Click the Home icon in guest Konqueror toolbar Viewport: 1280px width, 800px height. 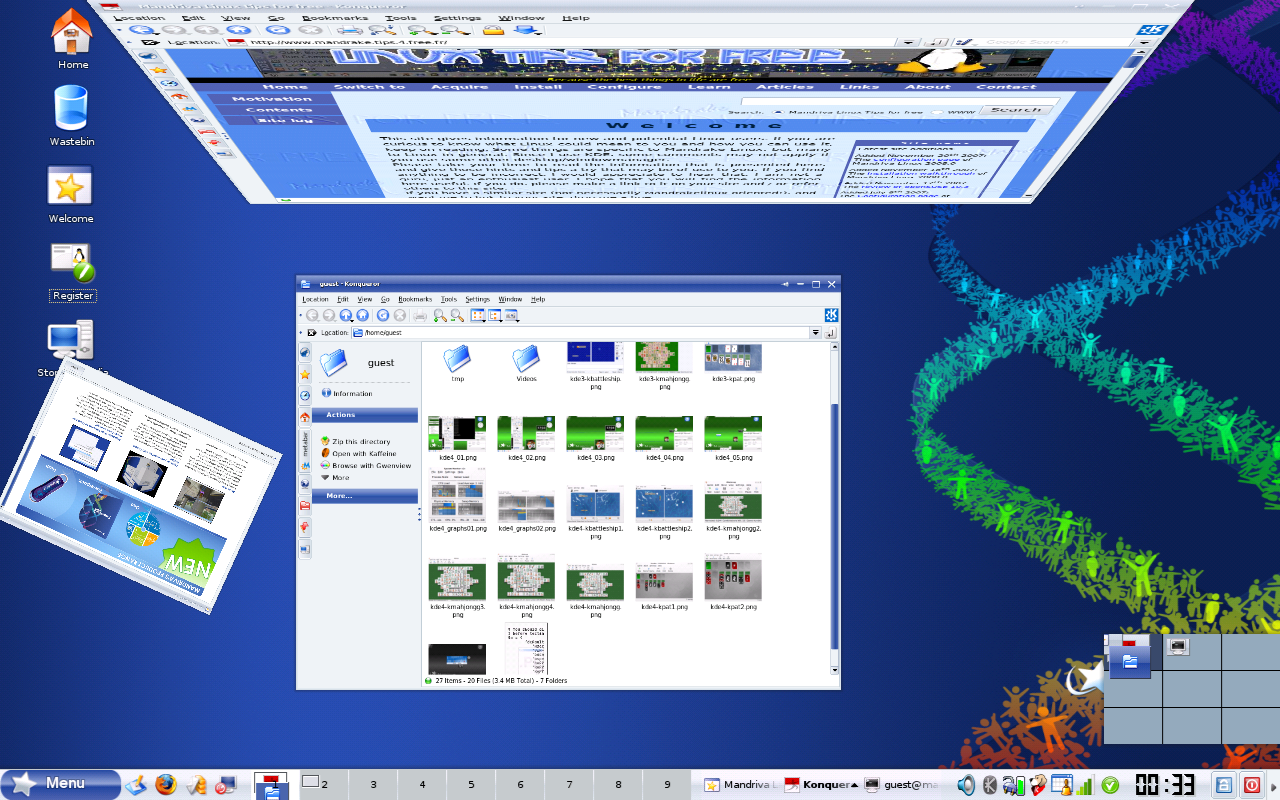pyautogui.click(x=362, y=315)
